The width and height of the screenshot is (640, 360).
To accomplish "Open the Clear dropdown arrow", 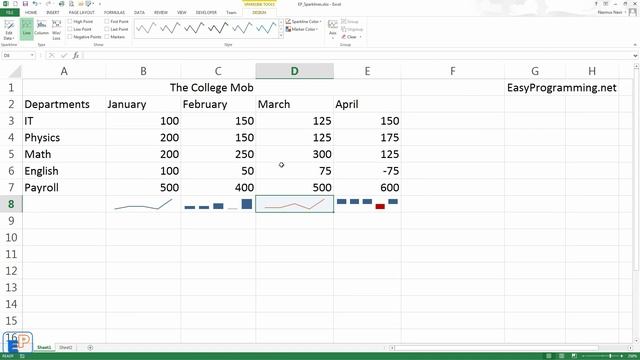I will 360,37.
